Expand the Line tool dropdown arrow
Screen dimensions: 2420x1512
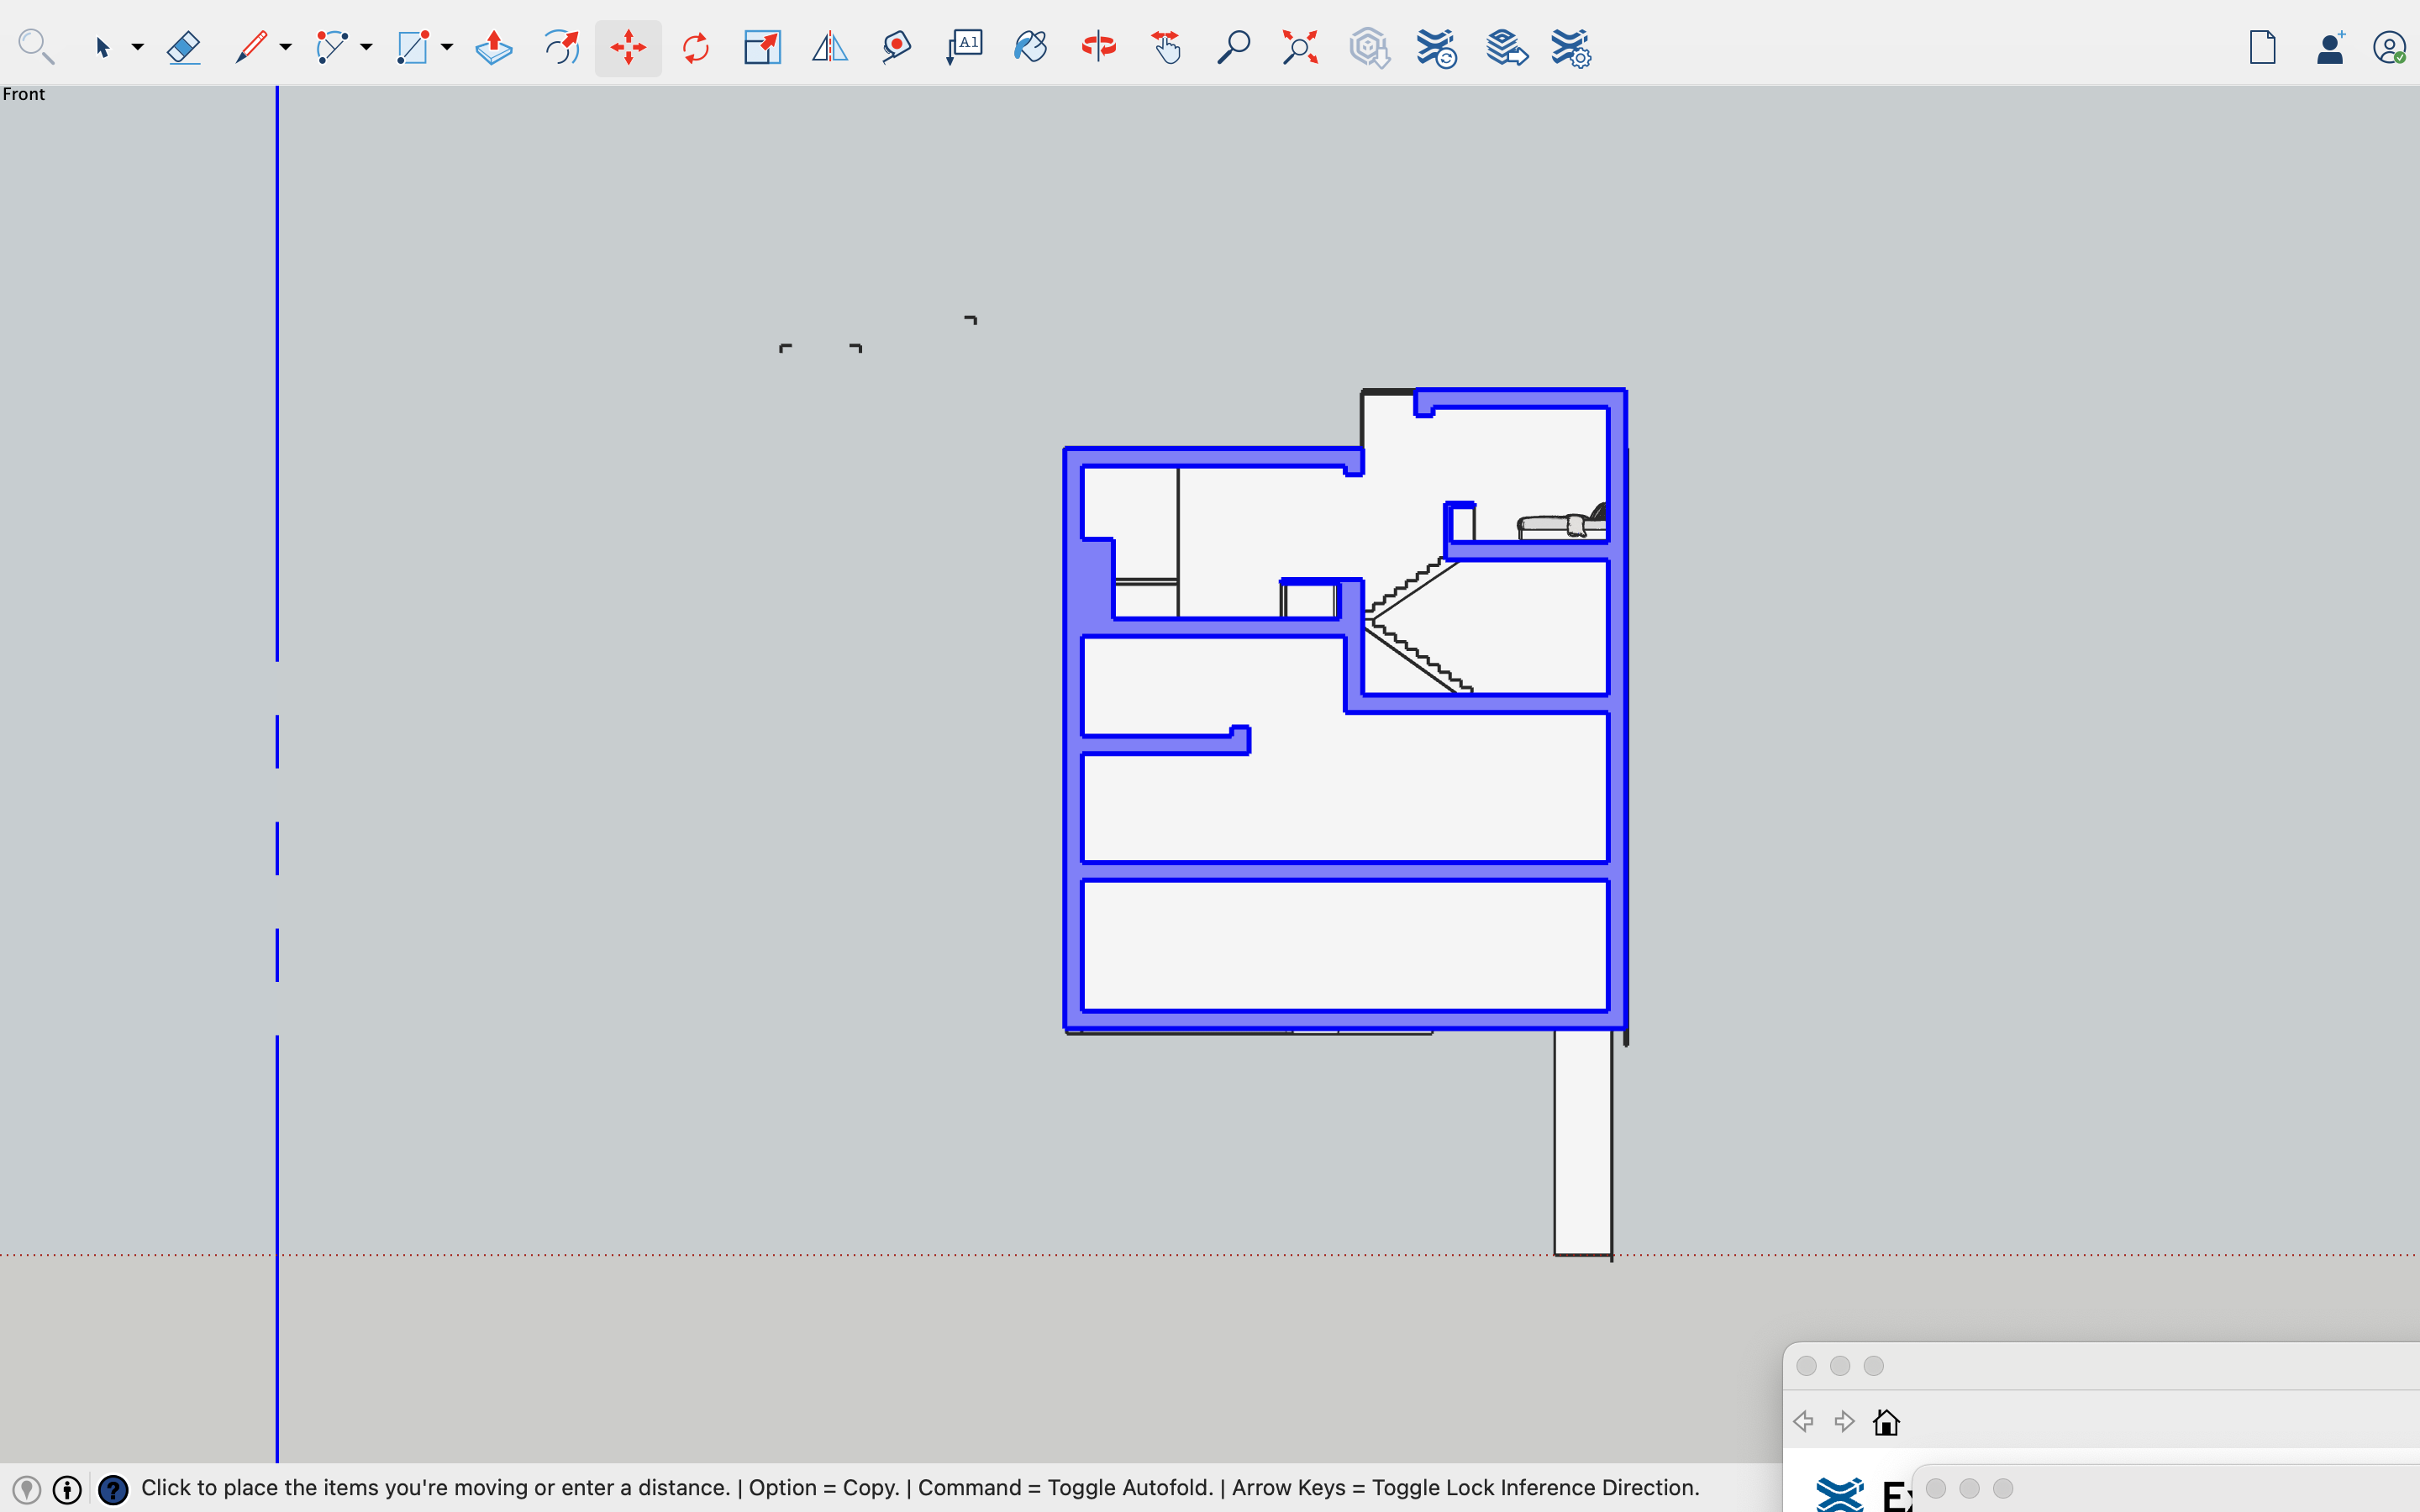286,47
